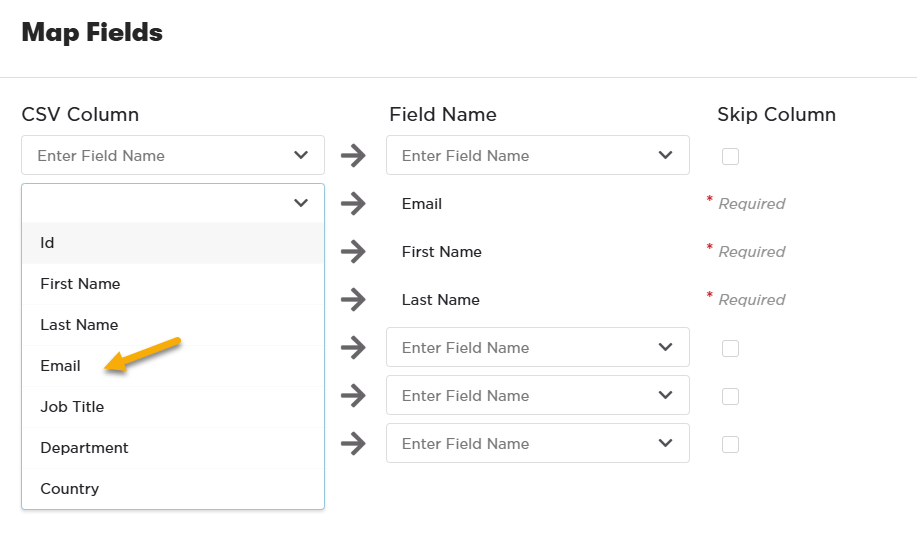Click the arrow icon in the top mapping row
This screenshot has height=535, width=917.
[353, 156]
